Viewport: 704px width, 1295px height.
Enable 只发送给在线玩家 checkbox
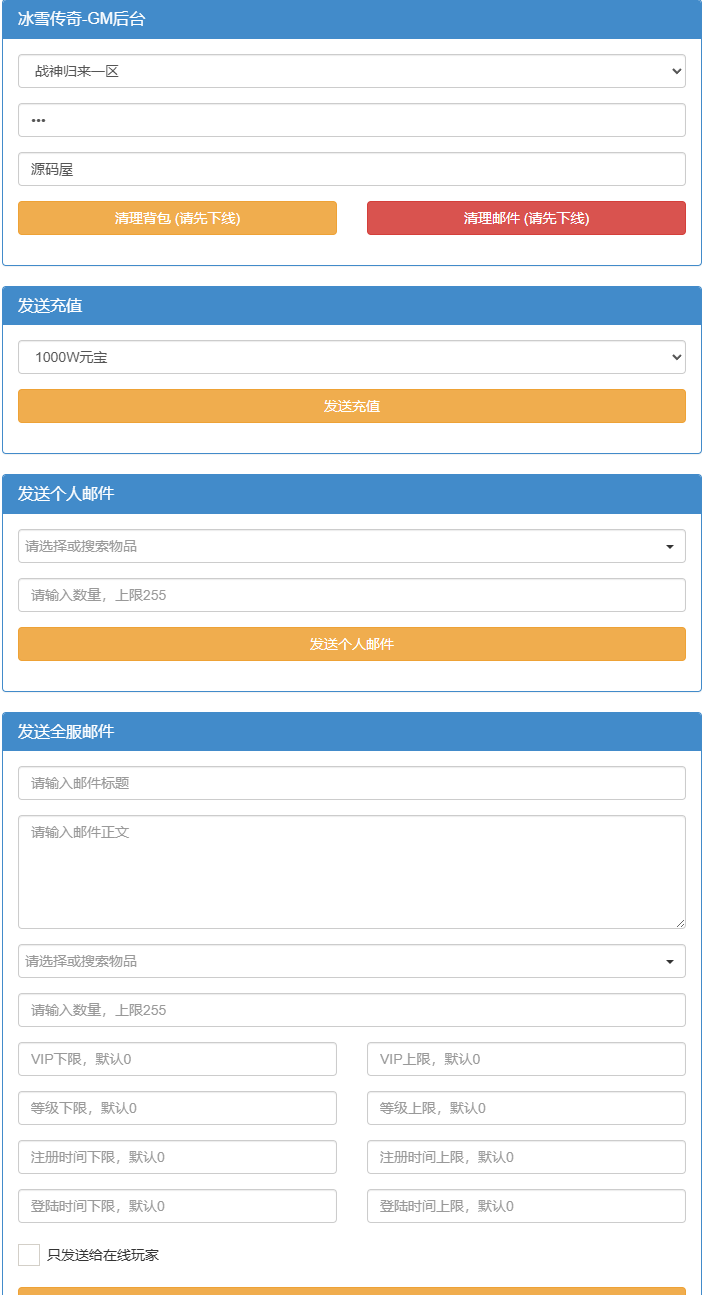29,1255
